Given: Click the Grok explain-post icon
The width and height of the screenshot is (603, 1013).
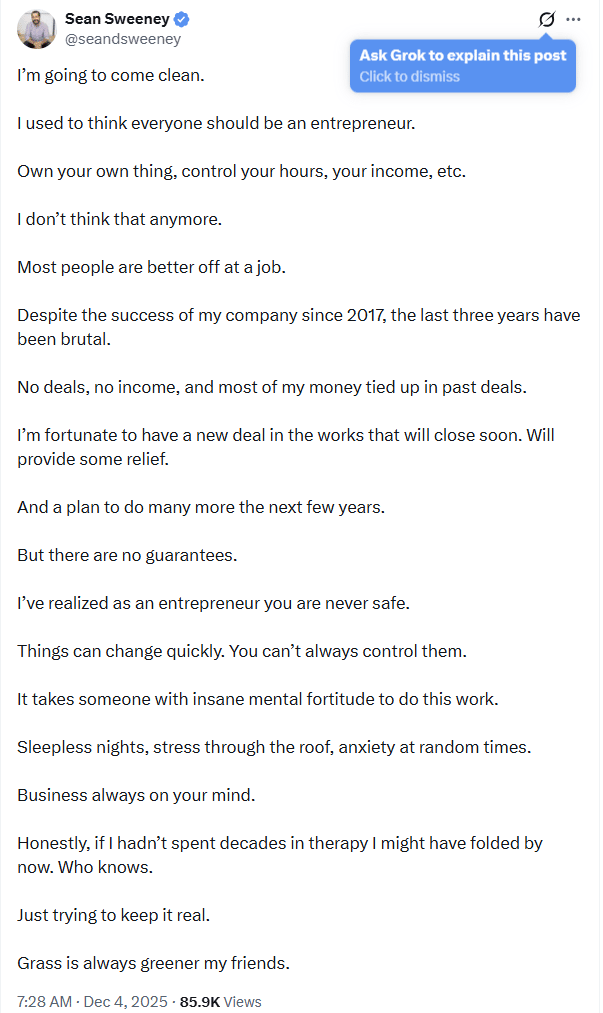Looking at the screenshot, I should point(546,19).
